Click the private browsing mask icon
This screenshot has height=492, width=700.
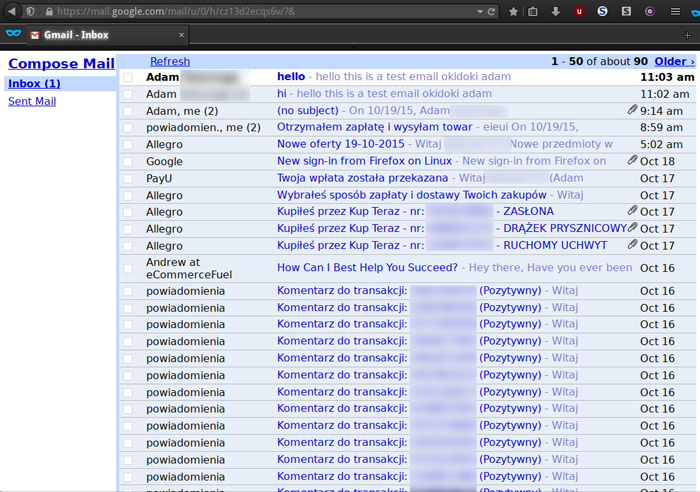point(13,33)
